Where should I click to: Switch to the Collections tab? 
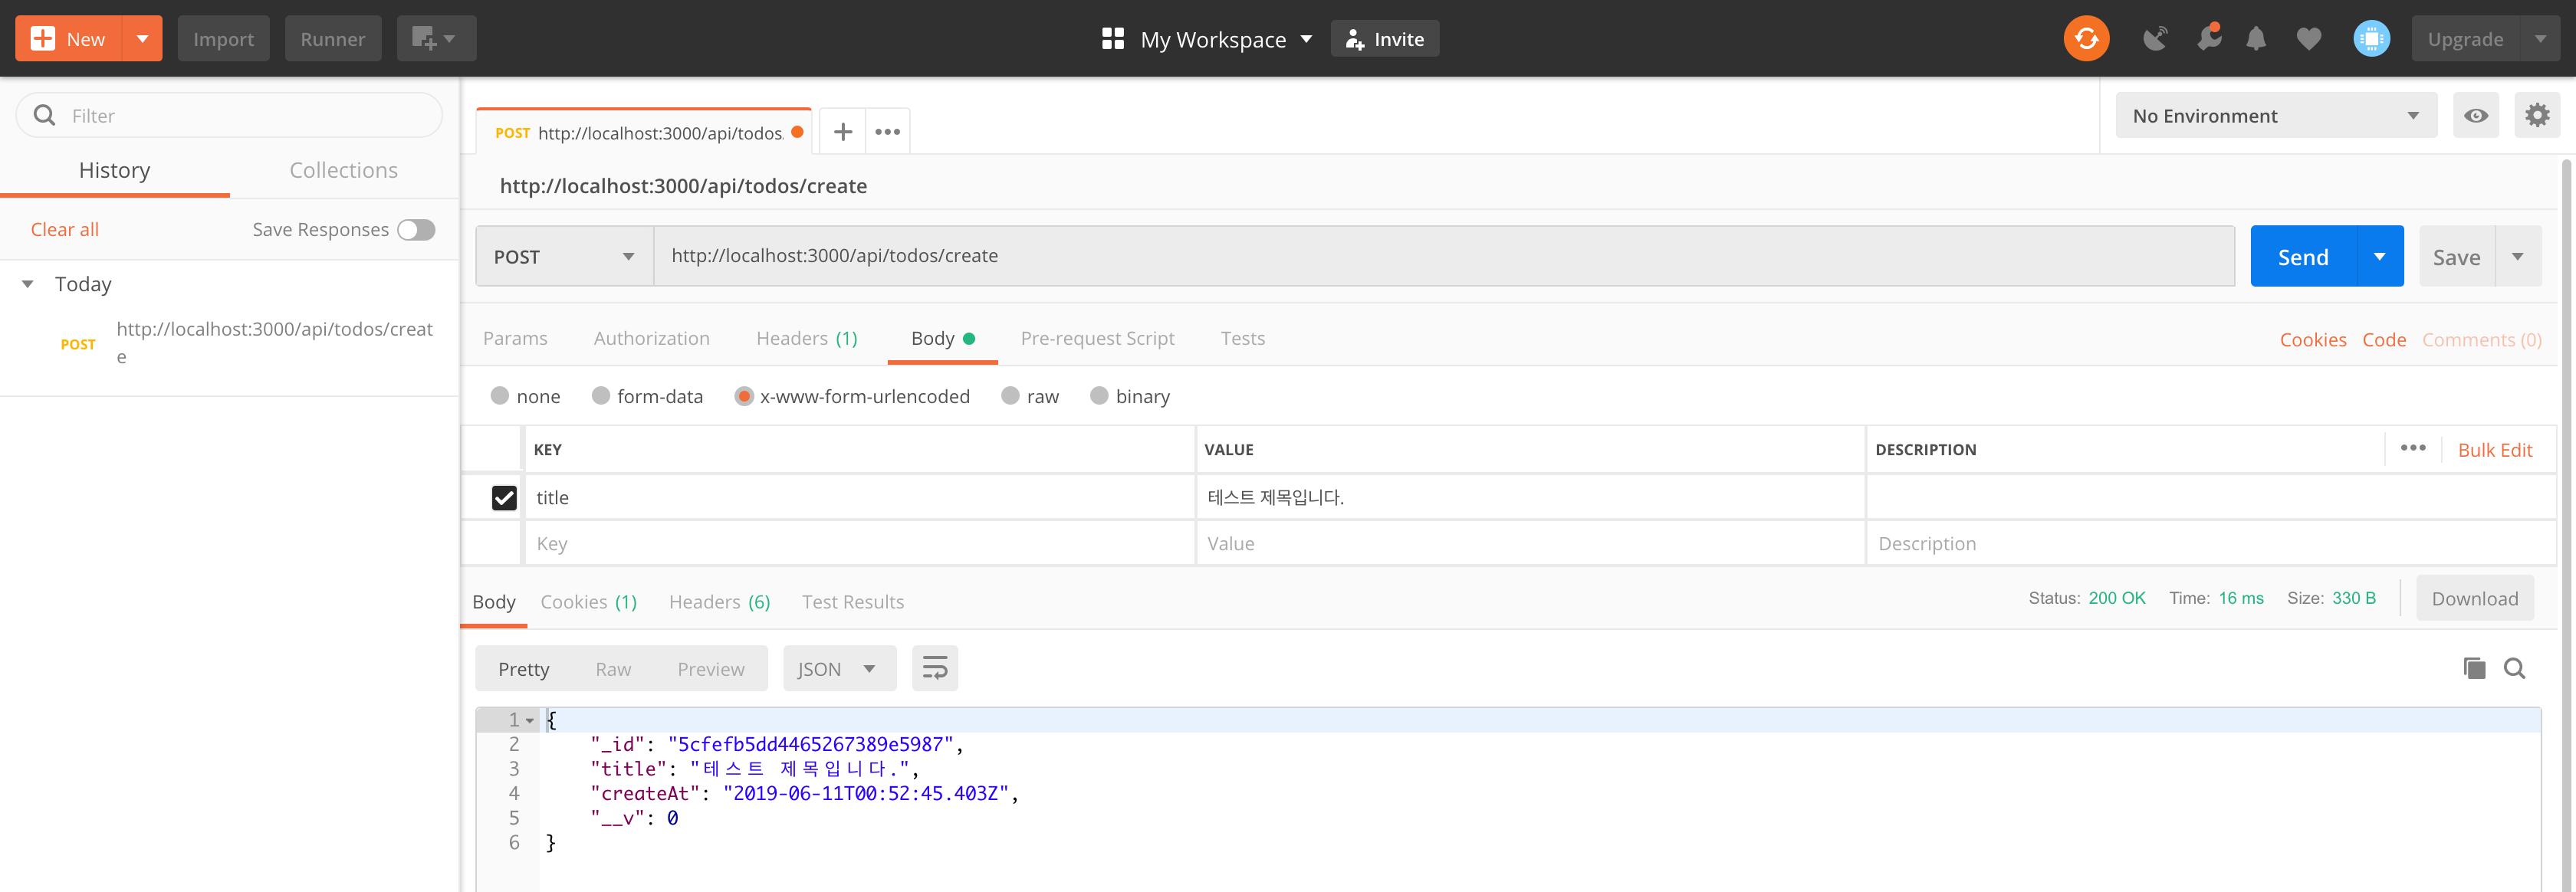pos(343,171)
